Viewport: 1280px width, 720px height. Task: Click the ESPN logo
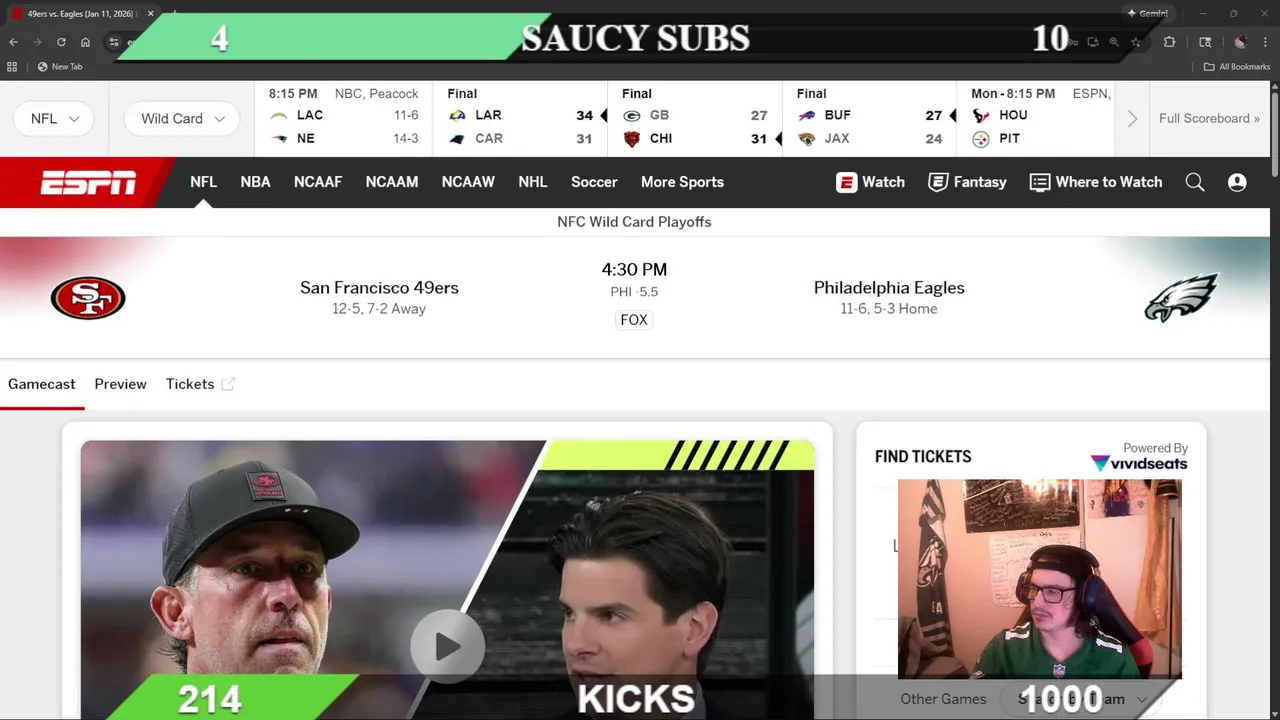click(x=88, y=182)
